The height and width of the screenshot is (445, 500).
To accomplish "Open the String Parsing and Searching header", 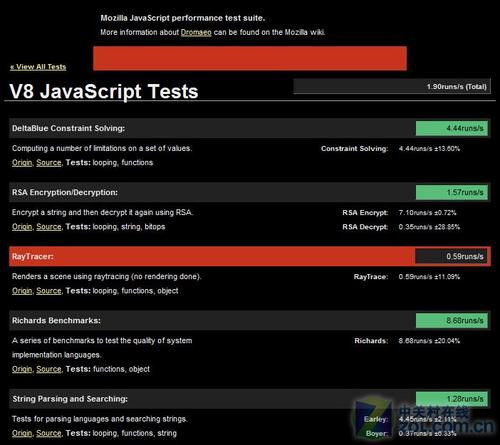I will [x=250, y=399].
